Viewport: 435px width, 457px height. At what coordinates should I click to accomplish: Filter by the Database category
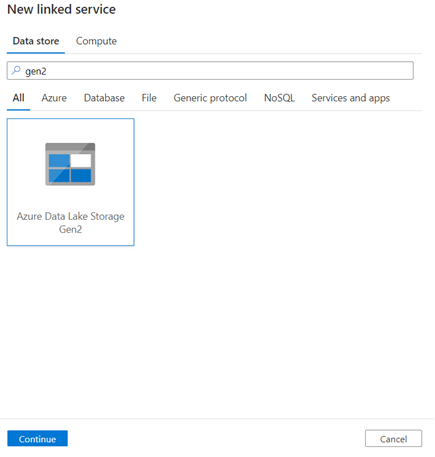(x=104, y=98)
